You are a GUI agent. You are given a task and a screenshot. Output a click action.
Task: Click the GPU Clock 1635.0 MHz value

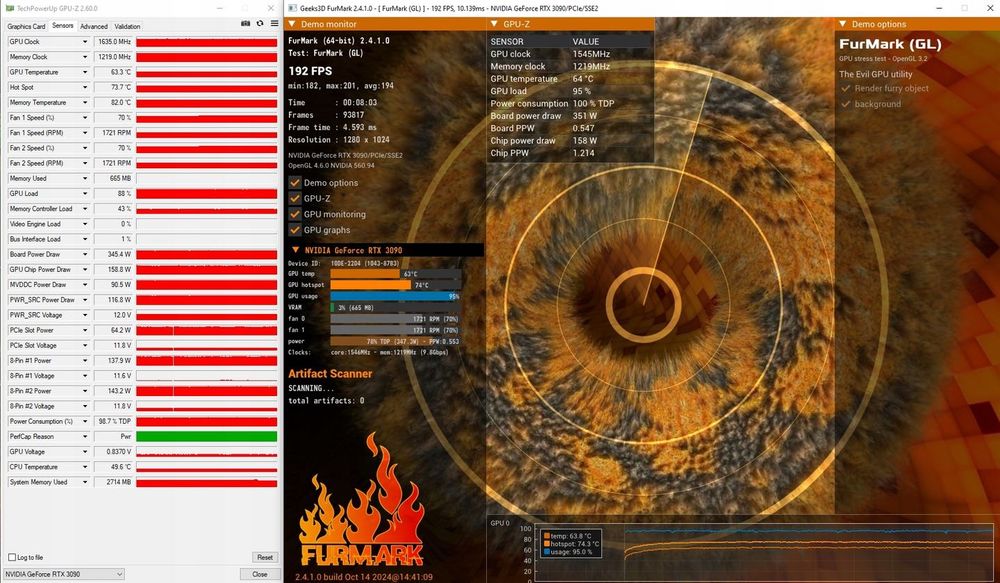point(114,41)
